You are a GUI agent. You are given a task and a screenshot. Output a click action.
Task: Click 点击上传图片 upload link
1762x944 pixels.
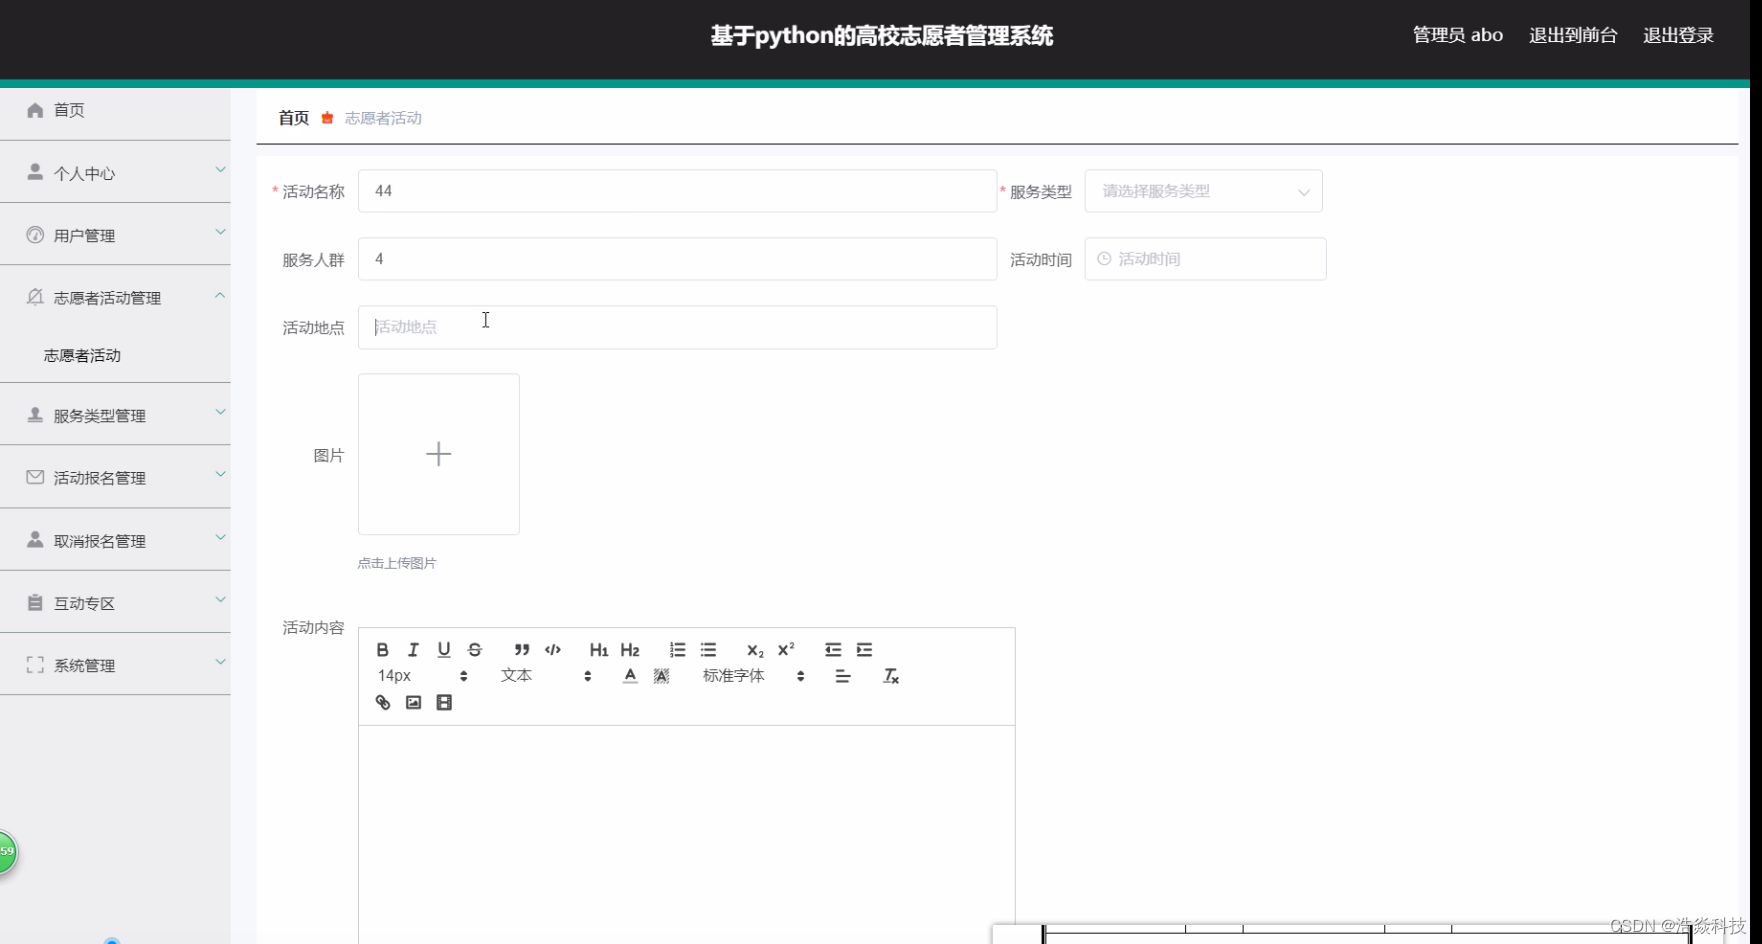click(396, 562)
